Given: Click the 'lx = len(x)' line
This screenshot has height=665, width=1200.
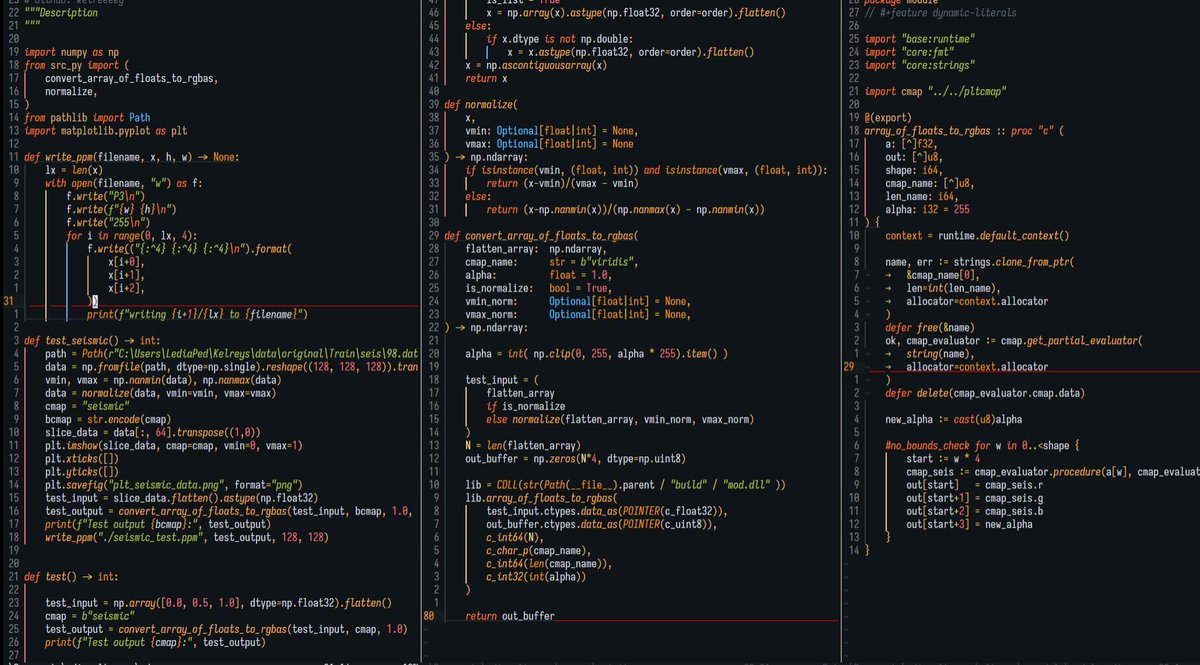Looking at the screenshot, I should 74,171.
